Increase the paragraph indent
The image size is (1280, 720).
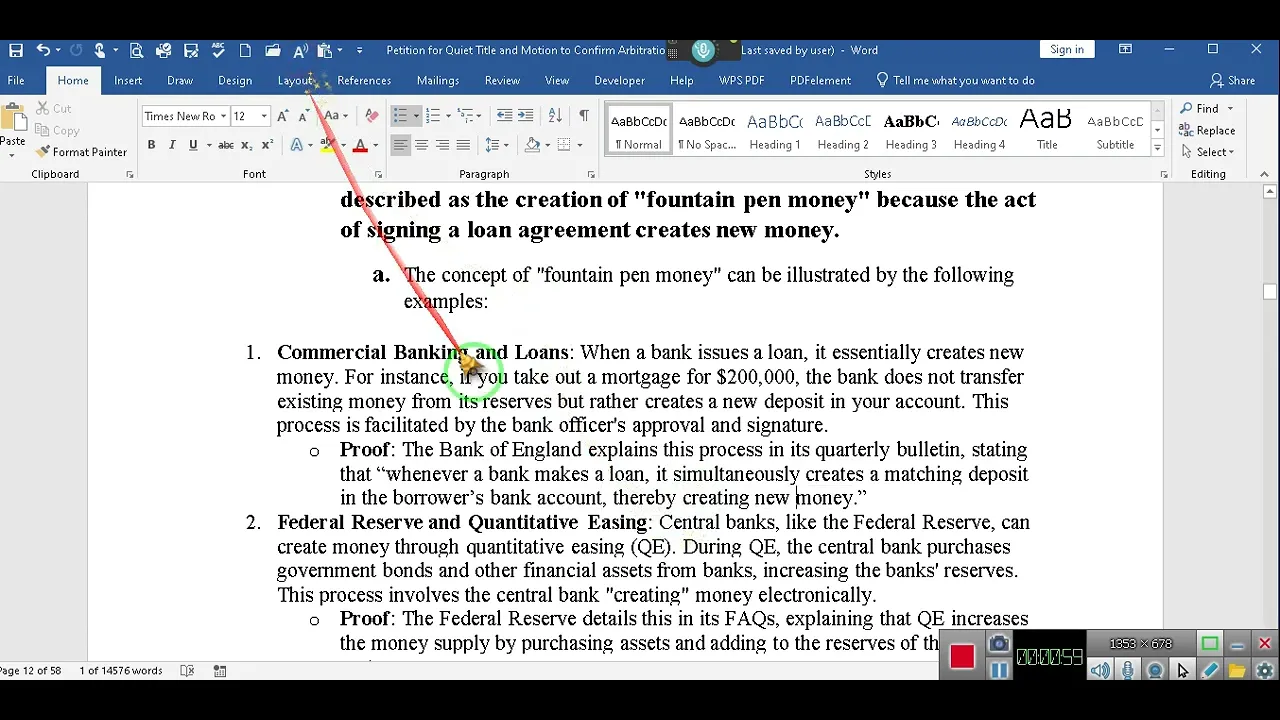tap(527, 116)
